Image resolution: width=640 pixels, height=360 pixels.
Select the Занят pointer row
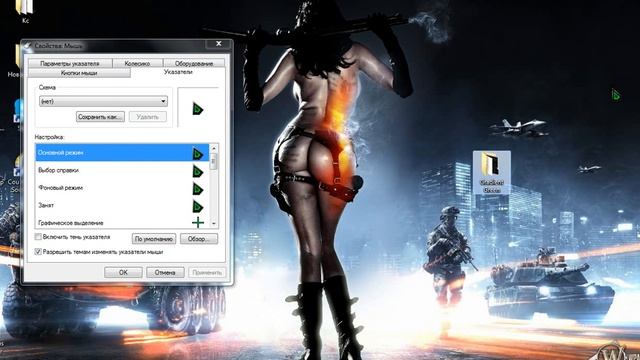(122, 205)
